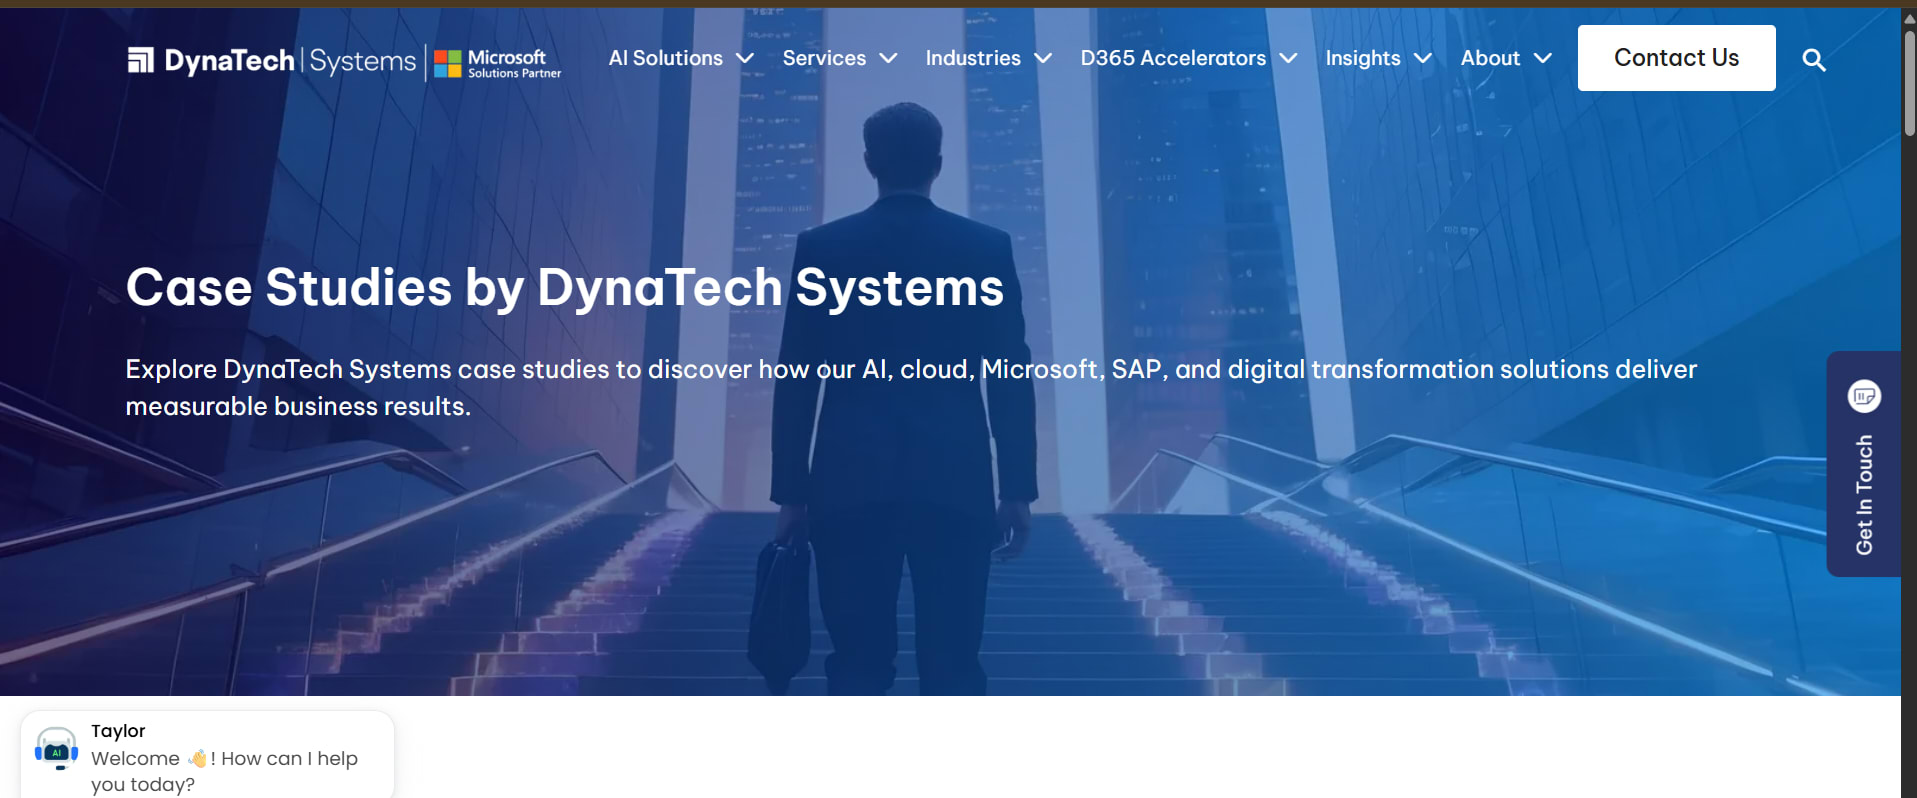Expand the Services dropdown chevron
This screenshot has height=798, width=1917.
click(887, 59)
